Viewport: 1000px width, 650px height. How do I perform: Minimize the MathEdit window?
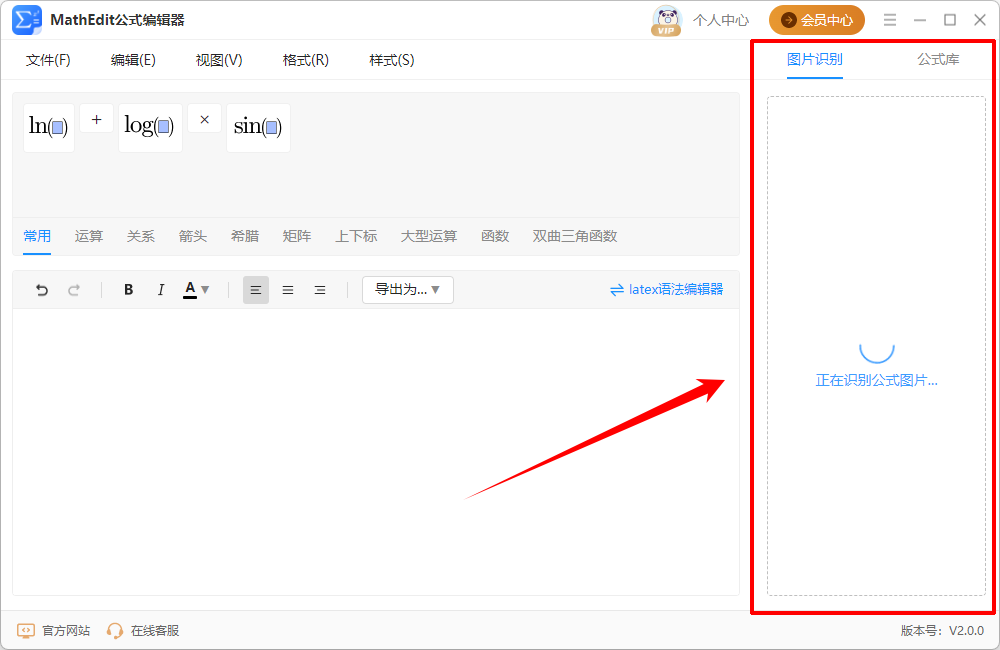(920, 20)
